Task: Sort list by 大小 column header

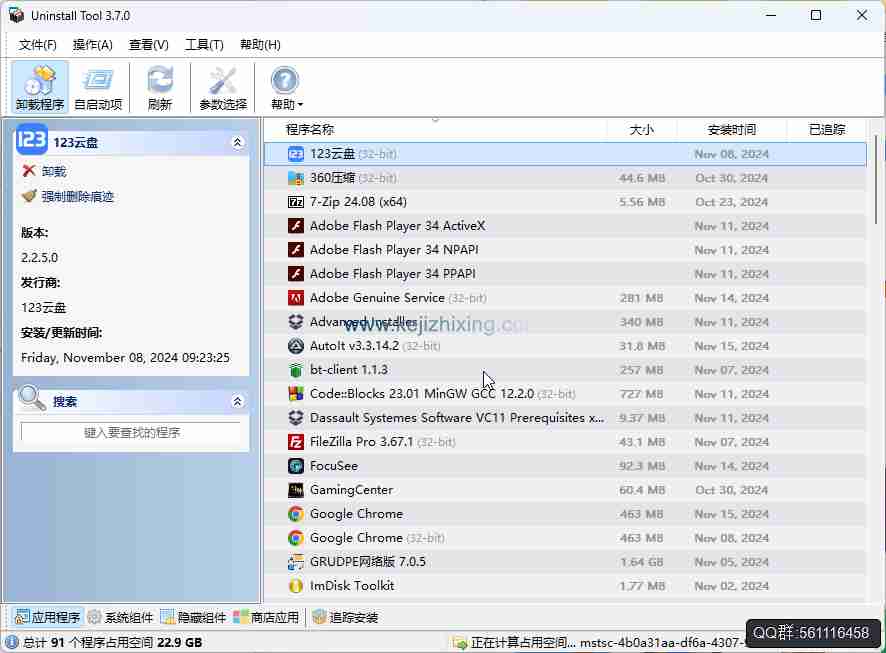Action: pyautogui.click(x=641, y=130)
